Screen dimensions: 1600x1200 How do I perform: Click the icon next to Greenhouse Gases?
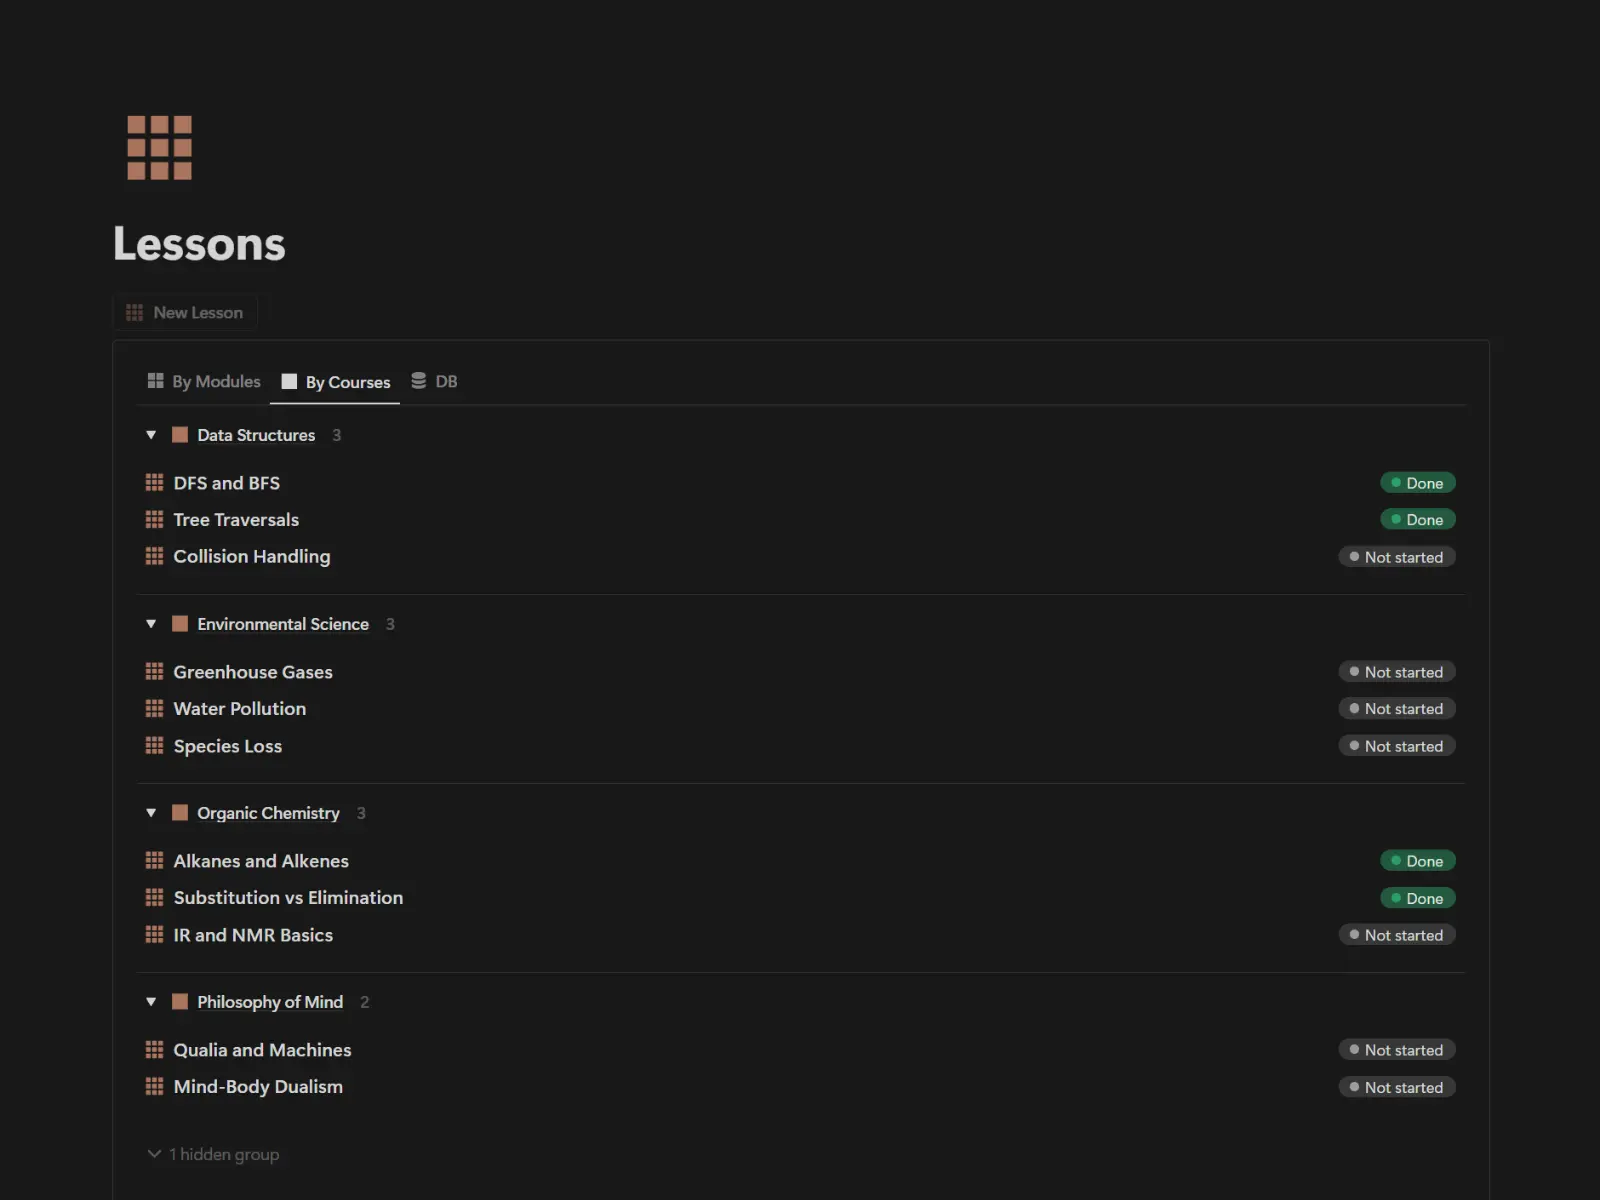[154, 672]
